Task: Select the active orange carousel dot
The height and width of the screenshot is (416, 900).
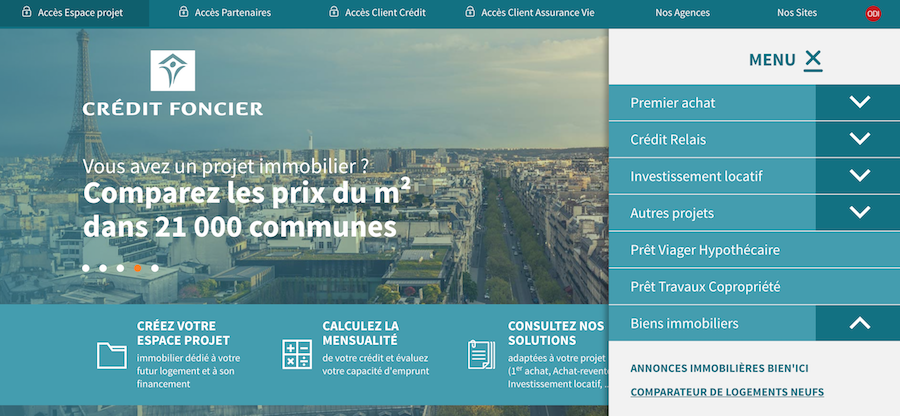Action: 138,268
